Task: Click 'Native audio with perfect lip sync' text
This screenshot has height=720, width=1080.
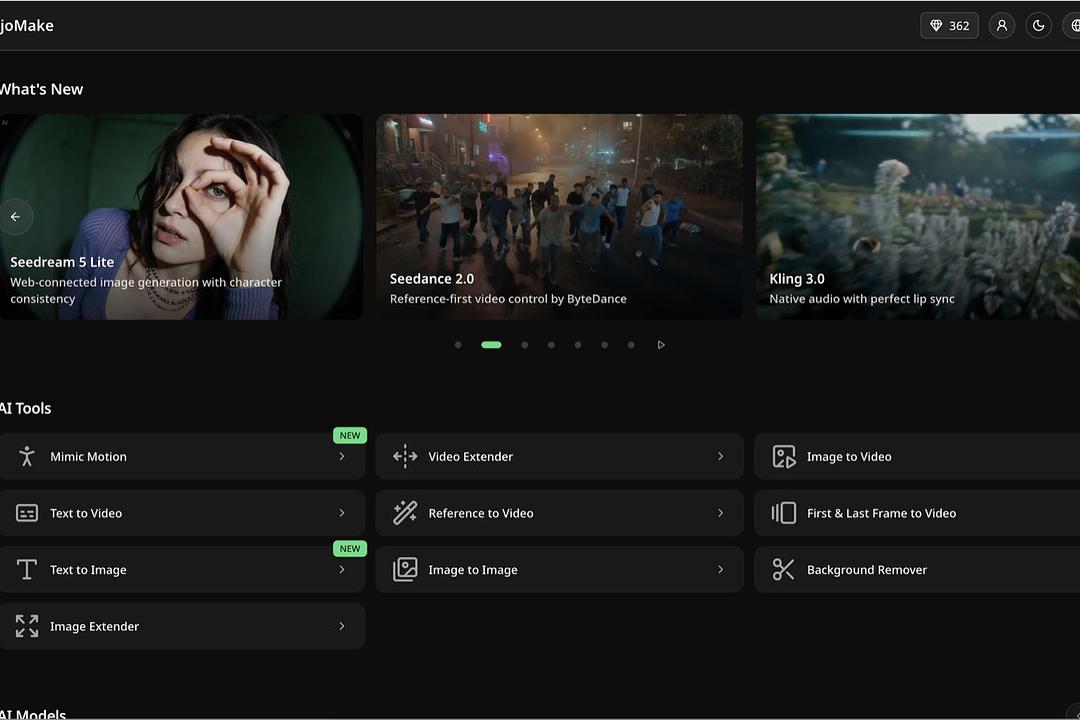Action: click(x=862, y=299)
